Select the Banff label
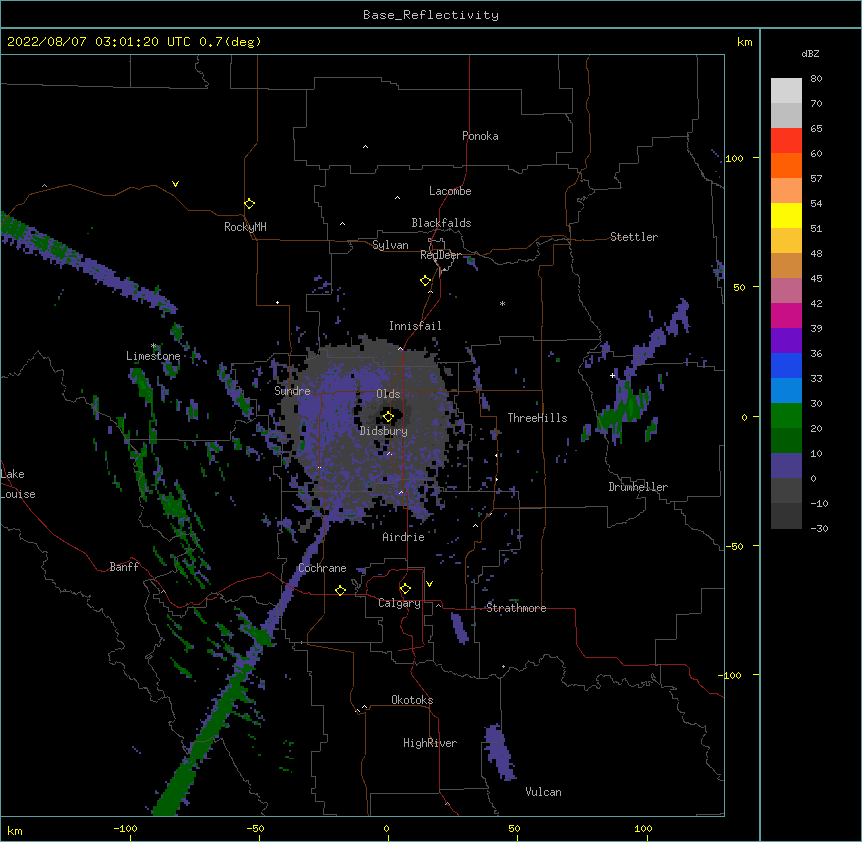The width and height of the screenshot is (862, 842). click(124, 567)
